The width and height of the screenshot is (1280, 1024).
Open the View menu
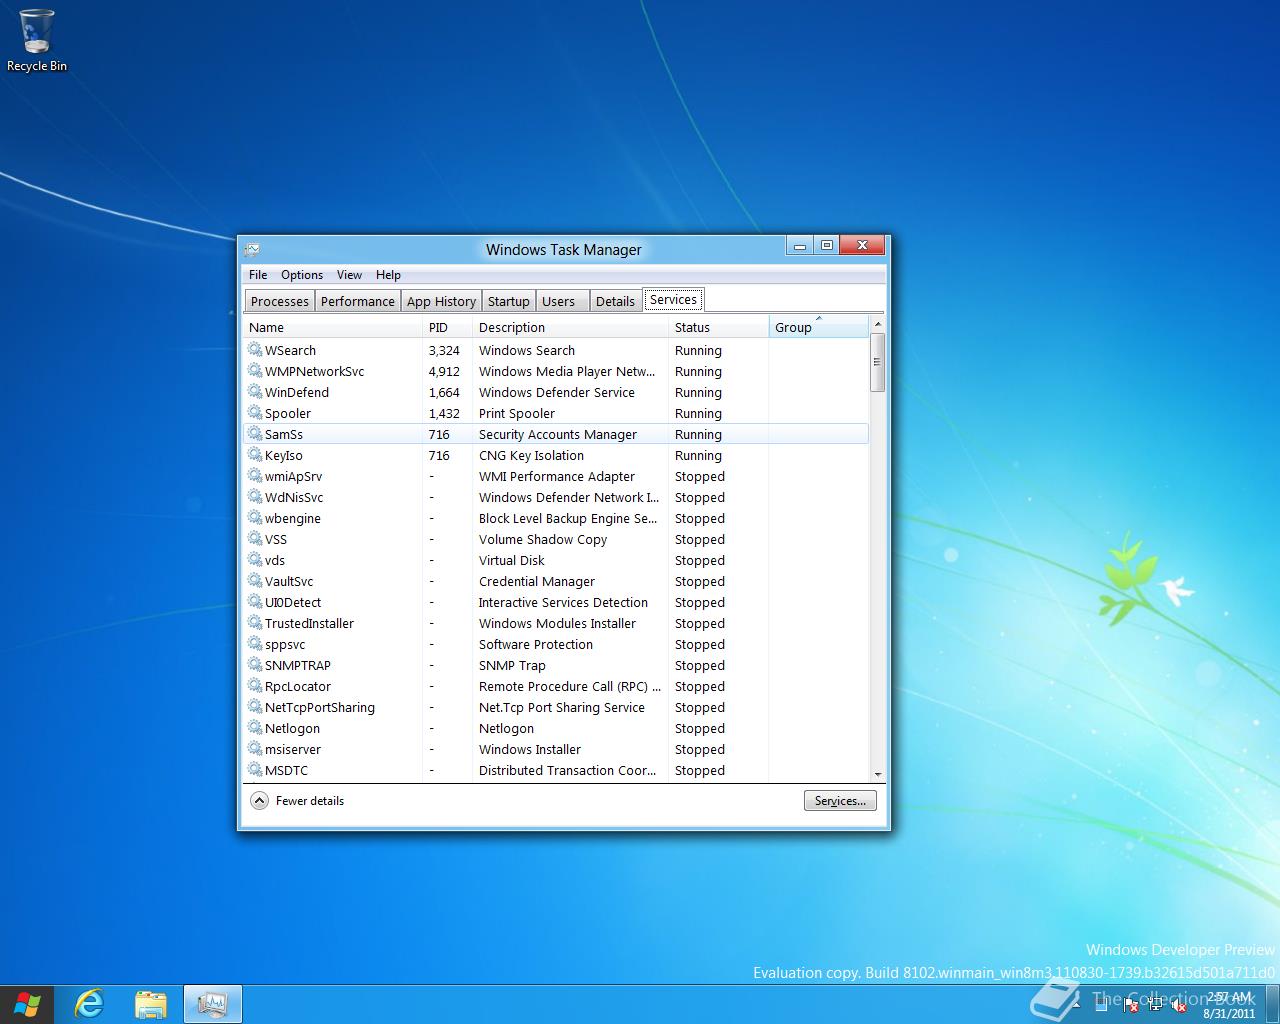point(349,275)
